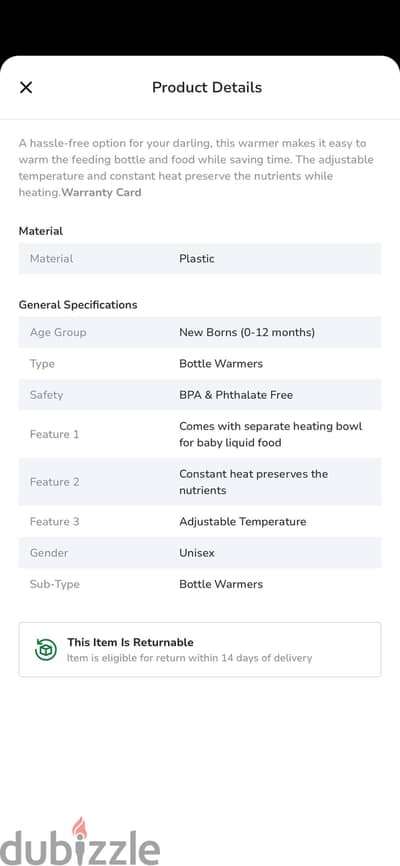Select the Age Group row label
This screenshot has width=400, height=866.
click(58, 332)
